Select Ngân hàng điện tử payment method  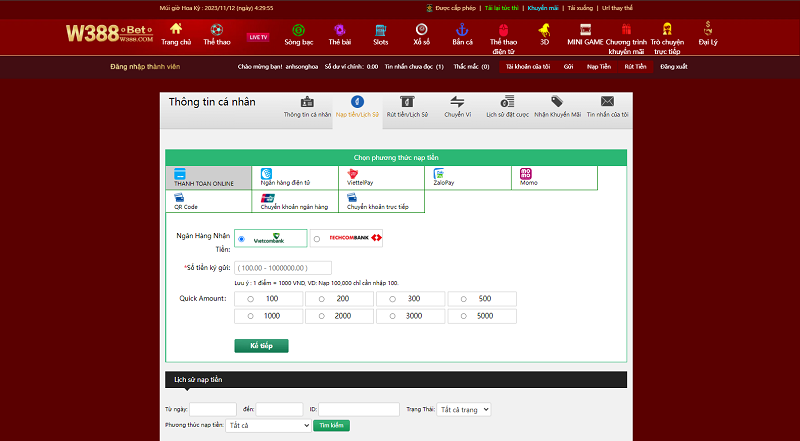tap(295, 178)
